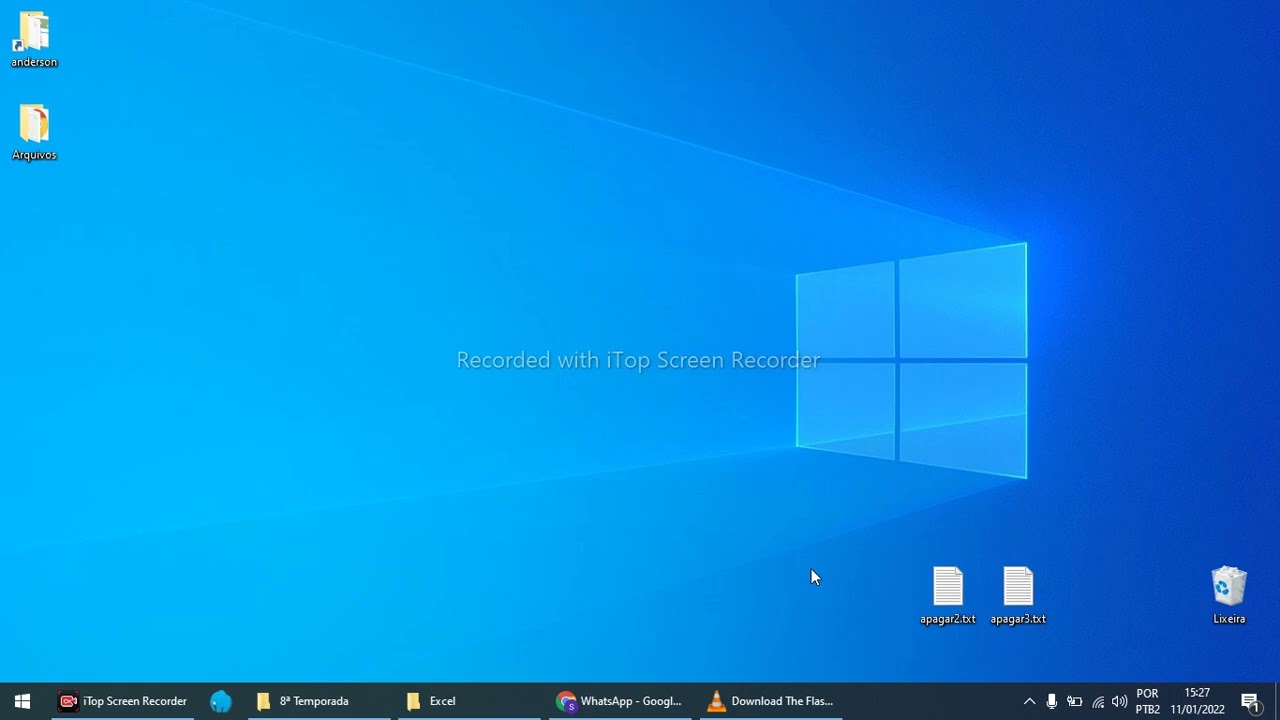Screen dimensions: 1280x720
Task: Click the microphone tray icon
Action: (1052, 701)
